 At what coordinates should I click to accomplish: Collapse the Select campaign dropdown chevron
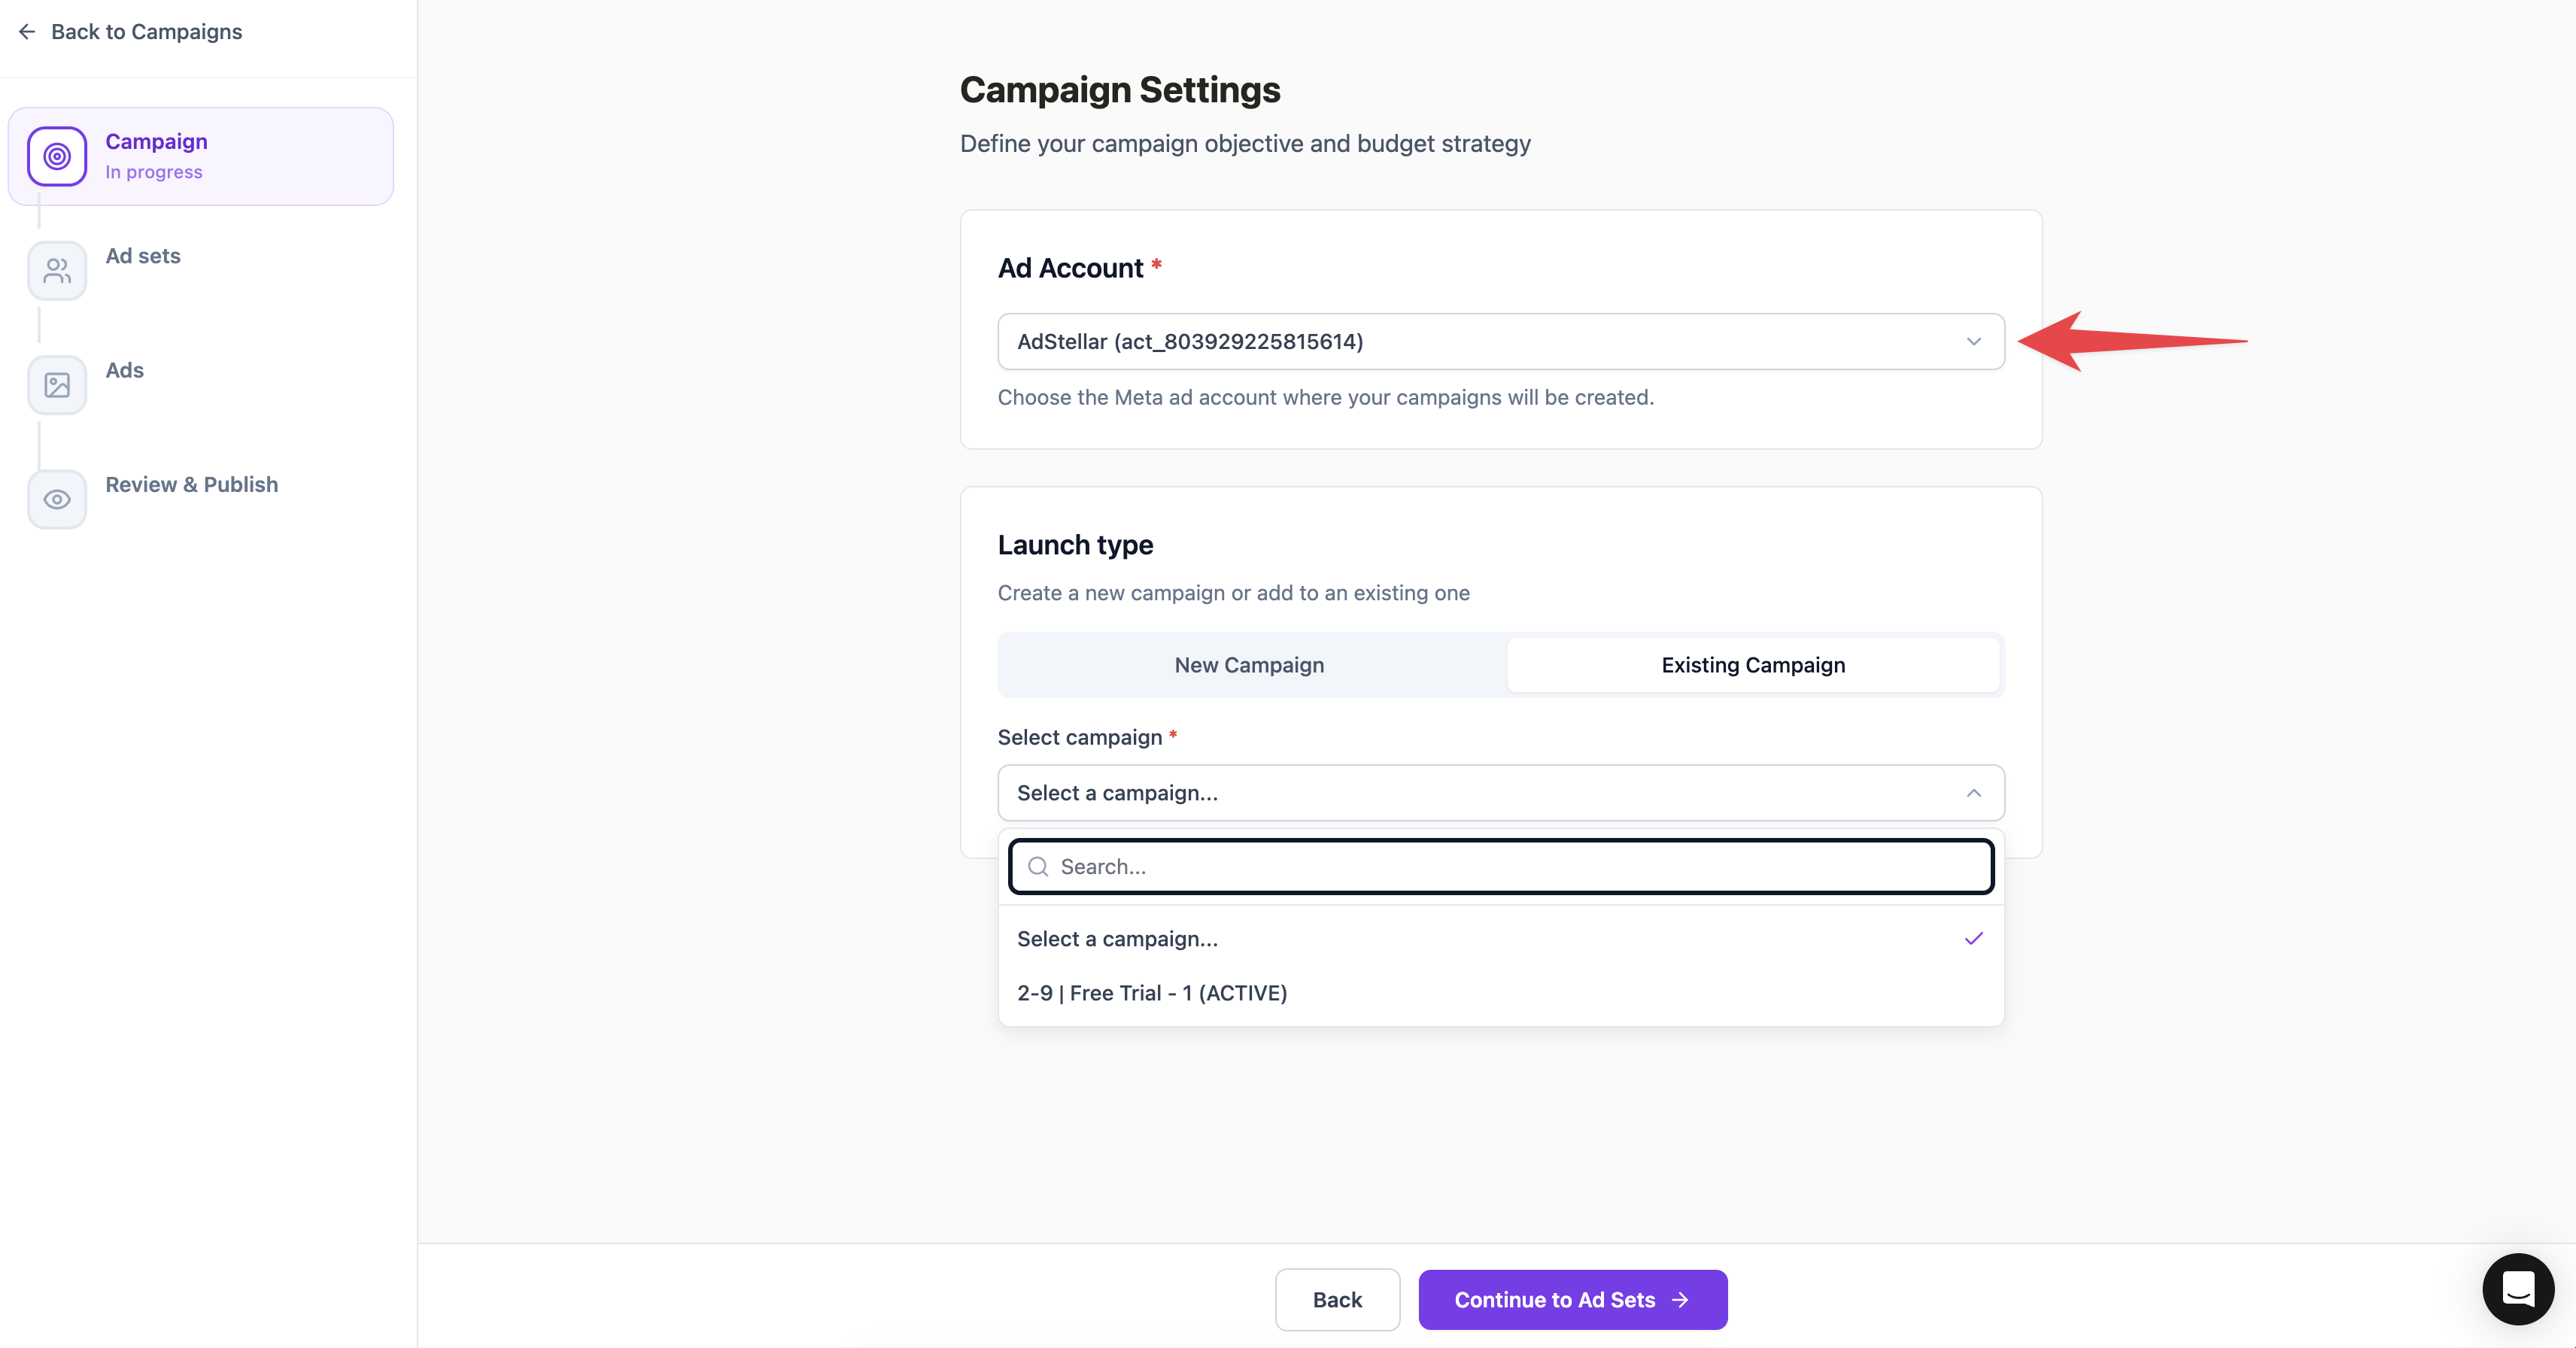(x=1973, y=793)
